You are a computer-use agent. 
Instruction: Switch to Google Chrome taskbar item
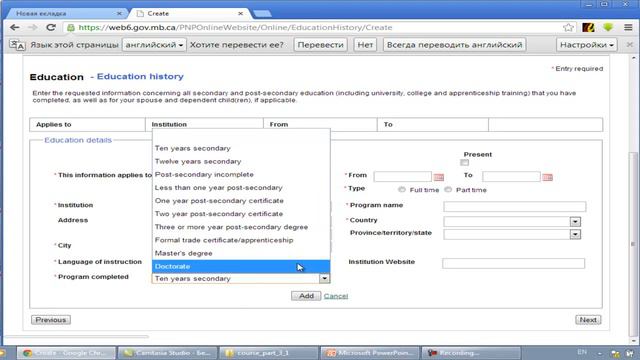point(66,353)
